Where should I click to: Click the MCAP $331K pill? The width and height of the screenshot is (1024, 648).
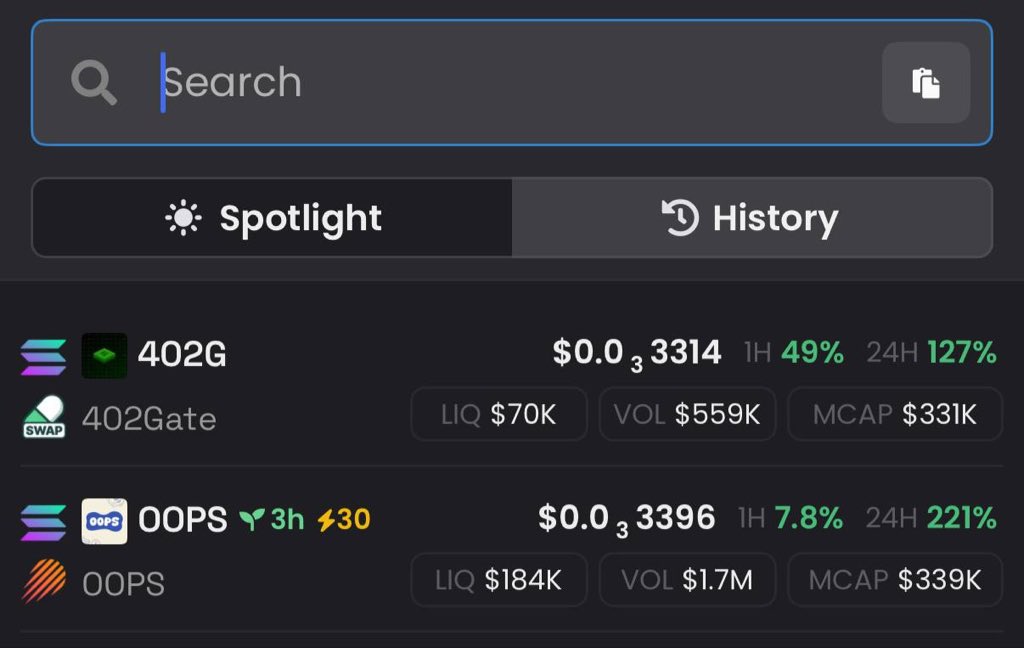click(x=895, y=414)
